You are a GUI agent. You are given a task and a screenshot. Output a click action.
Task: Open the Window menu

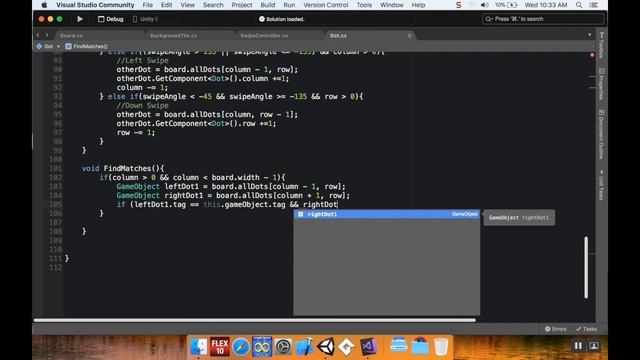pos(391,5)
